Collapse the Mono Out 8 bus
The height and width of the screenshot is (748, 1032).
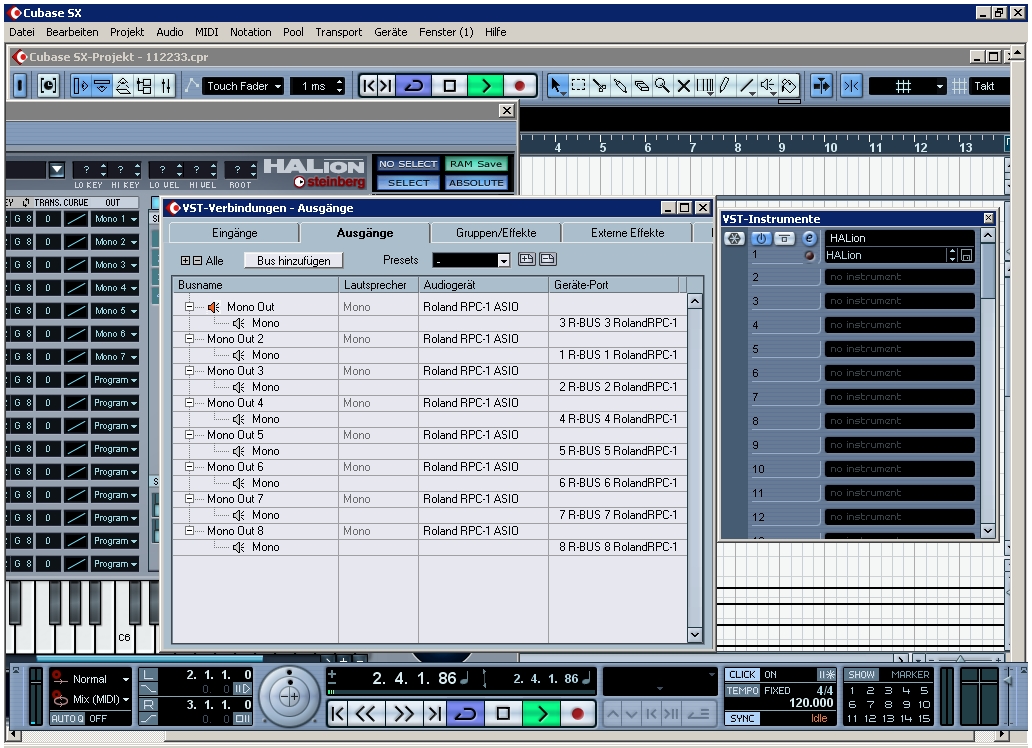tap(190, 531)
